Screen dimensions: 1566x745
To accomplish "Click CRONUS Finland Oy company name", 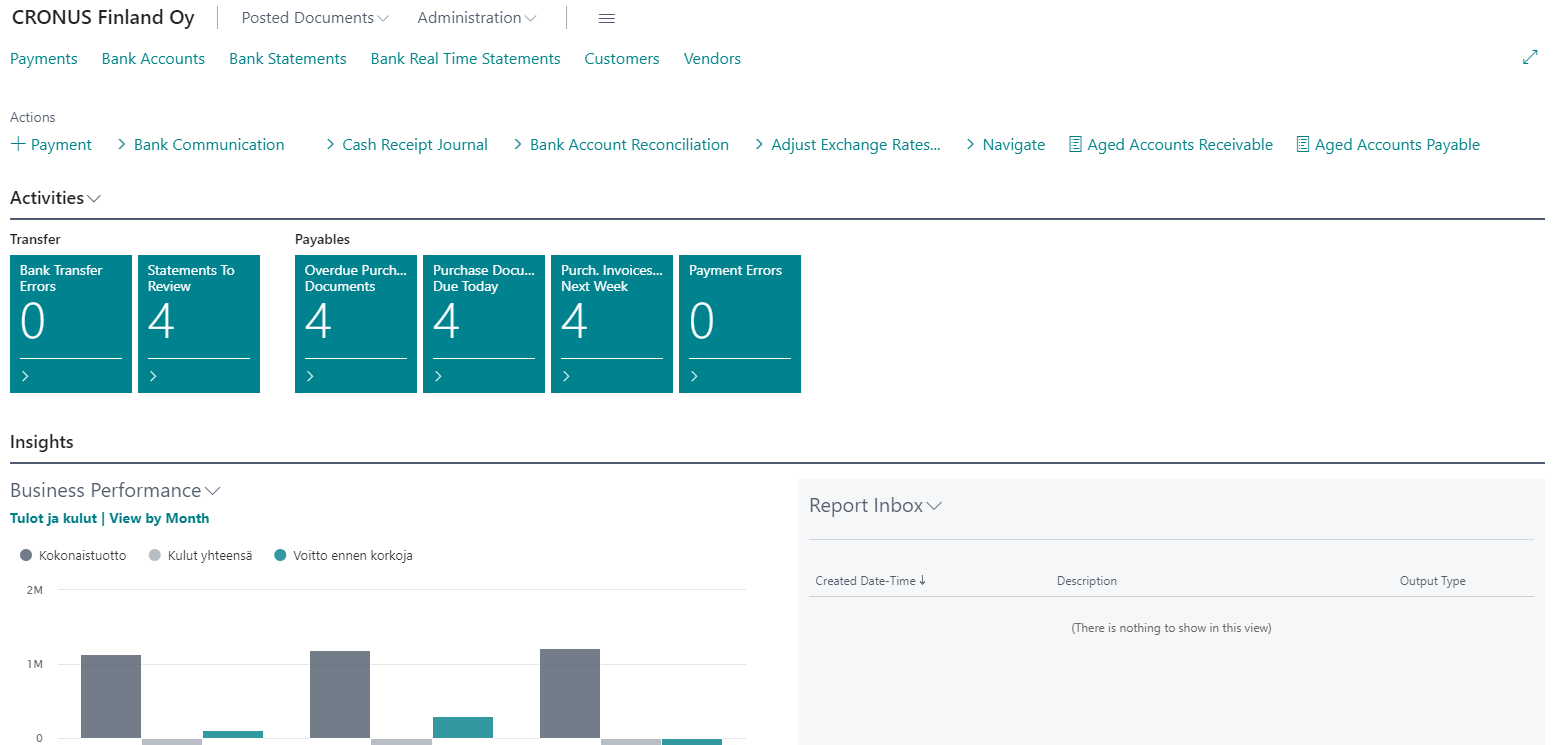I will pyautogui.click(x=103, y=18).
